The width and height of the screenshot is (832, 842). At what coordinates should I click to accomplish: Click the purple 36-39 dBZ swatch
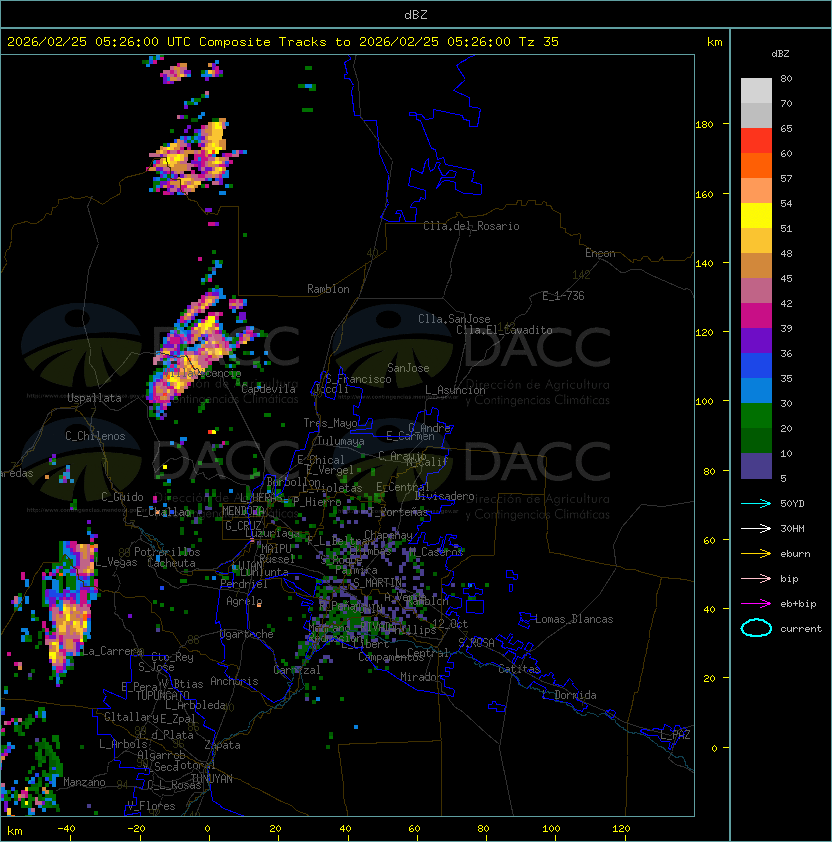756,341
